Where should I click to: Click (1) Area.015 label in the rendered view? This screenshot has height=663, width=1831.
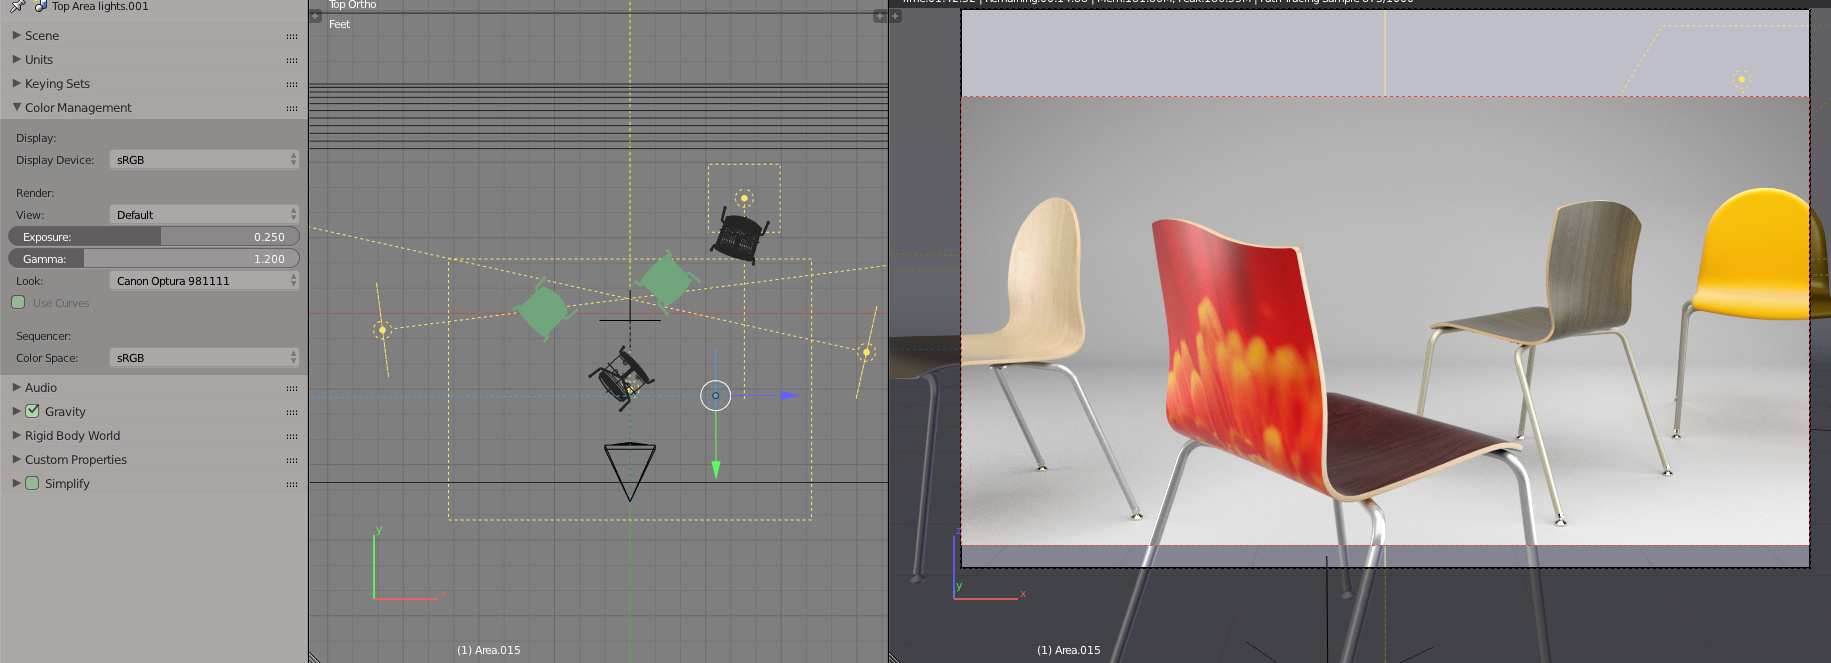[x=1069, y=650]
